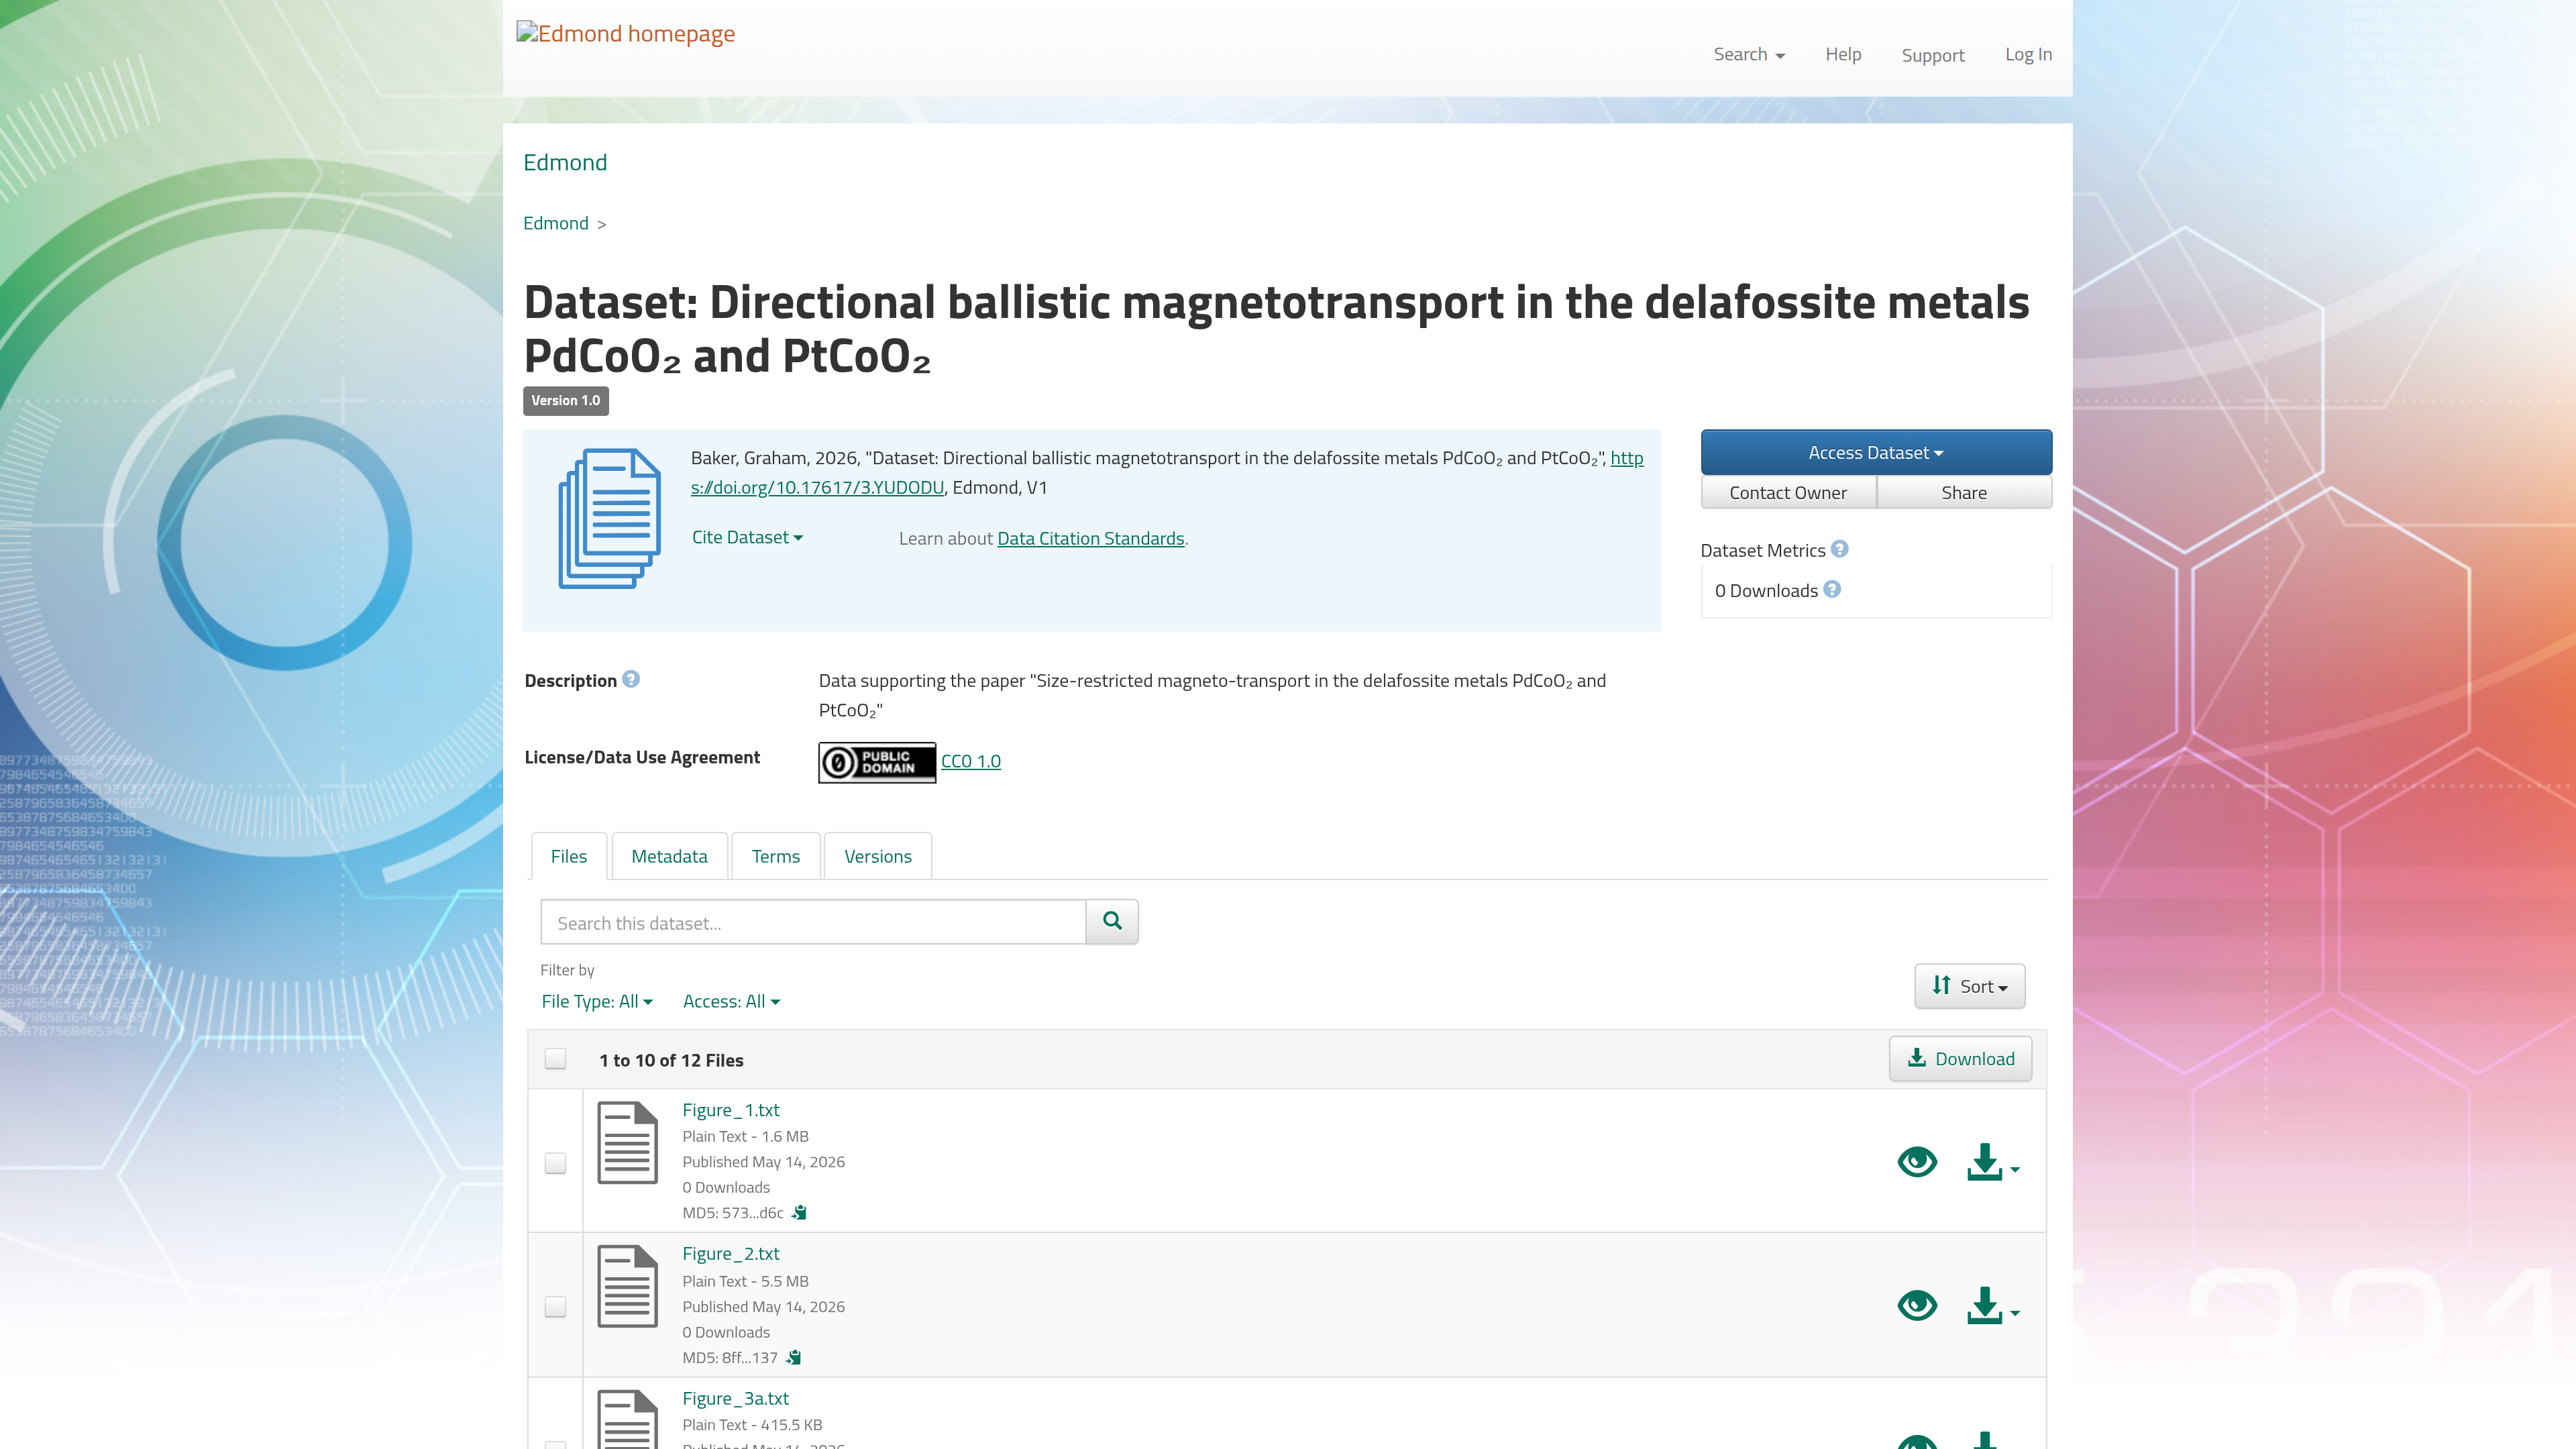The width and height of the screenshot is (2576, 1449).
Task: Click Log In in the navbar
Action: coord(2028,54)
